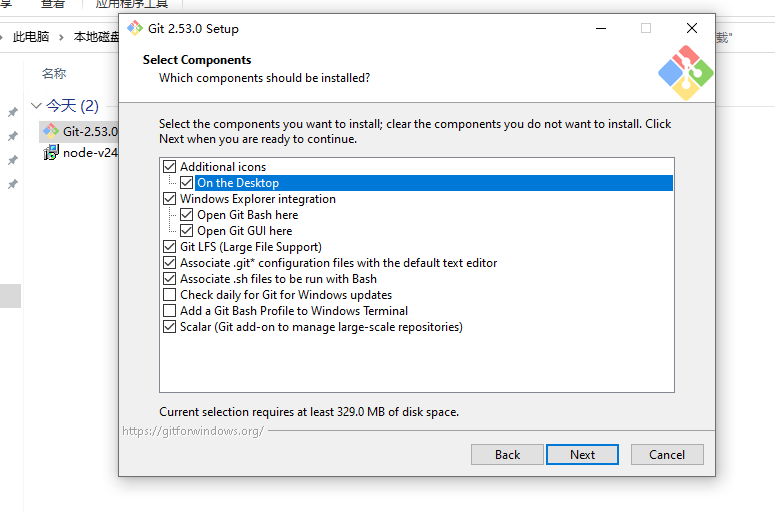This screenshot has width=775, height=513.
Task: Enable Check daily for Git for Windows updates
Action: (x=170, y=295)
